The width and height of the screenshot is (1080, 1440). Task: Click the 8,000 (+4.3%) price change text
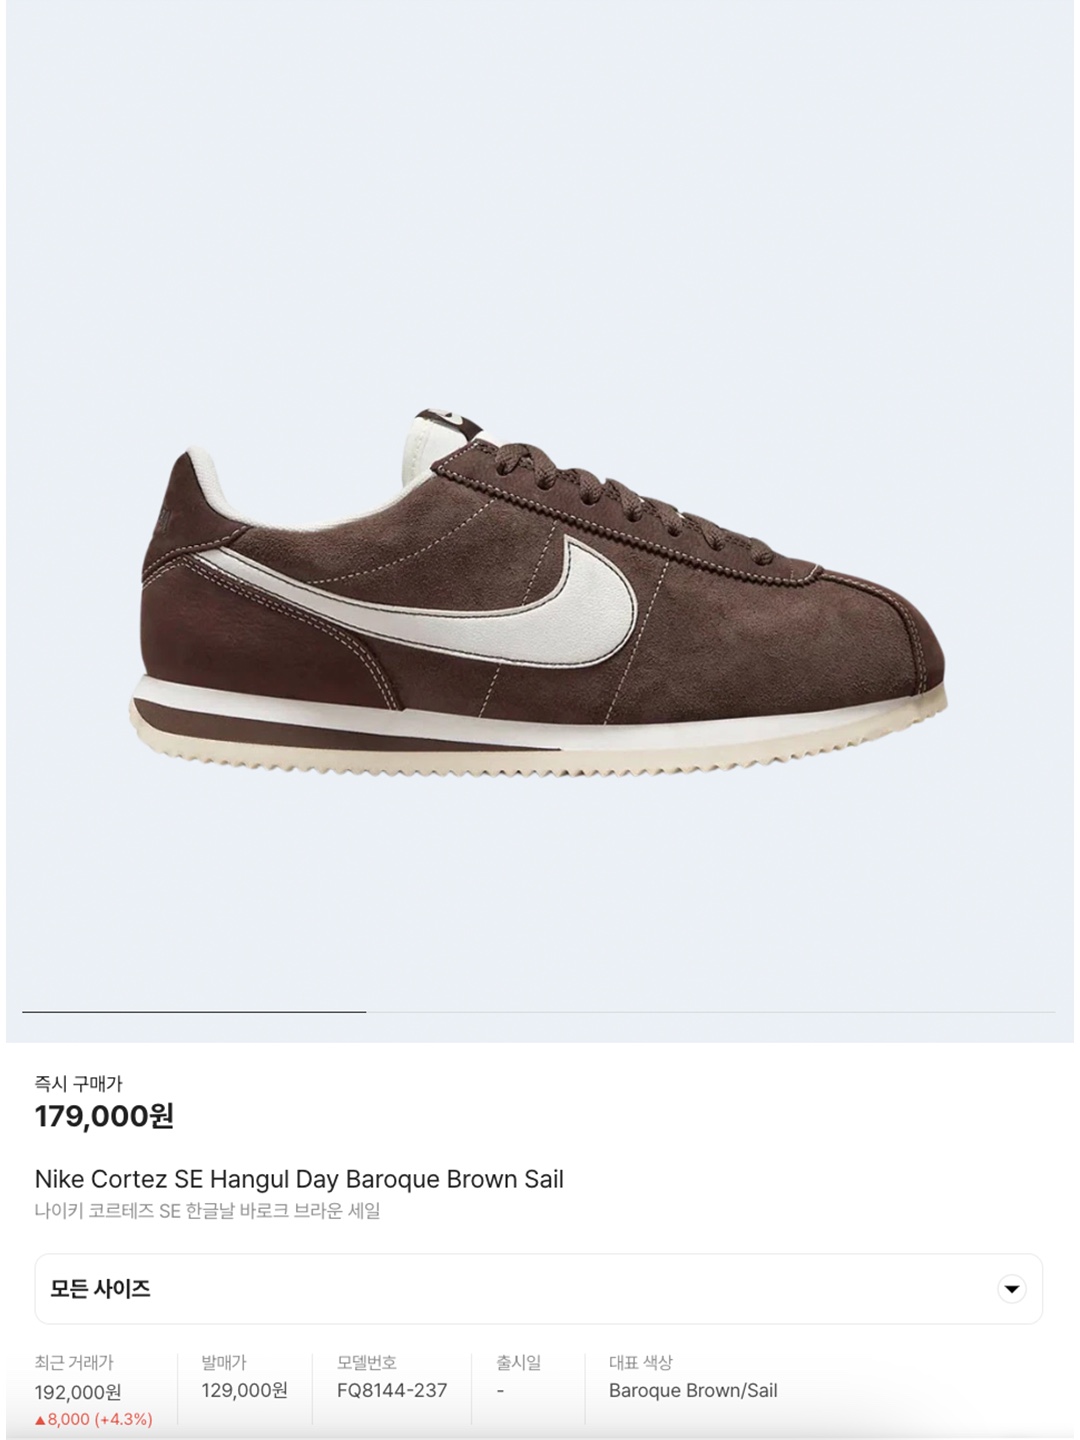point(100,1420)
